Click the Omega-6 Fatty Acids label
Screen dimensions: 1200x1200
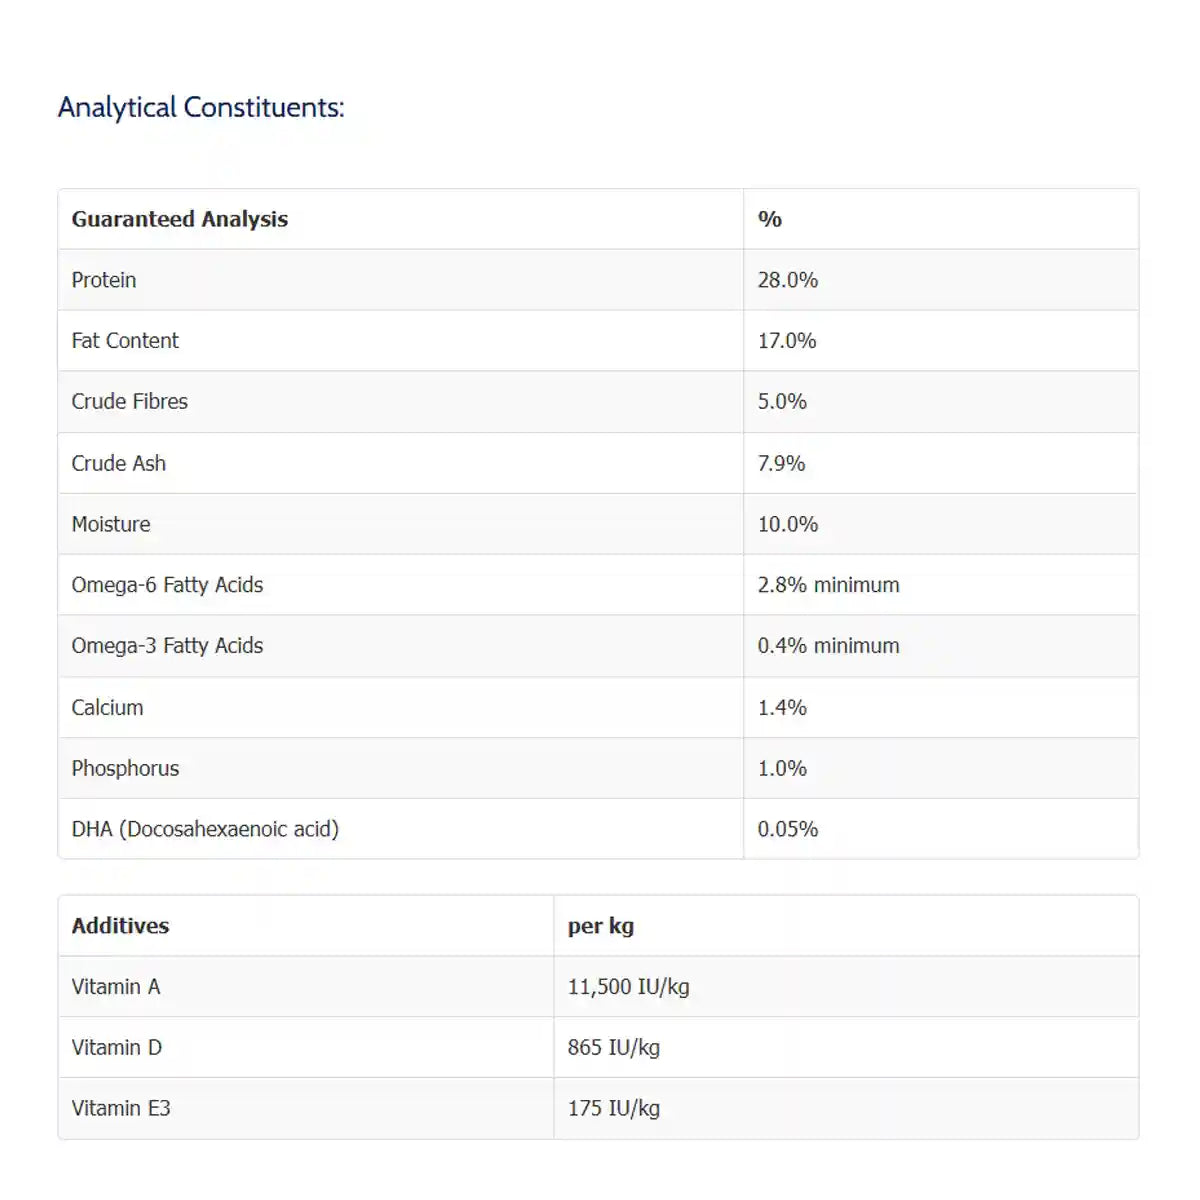point(167,585)
